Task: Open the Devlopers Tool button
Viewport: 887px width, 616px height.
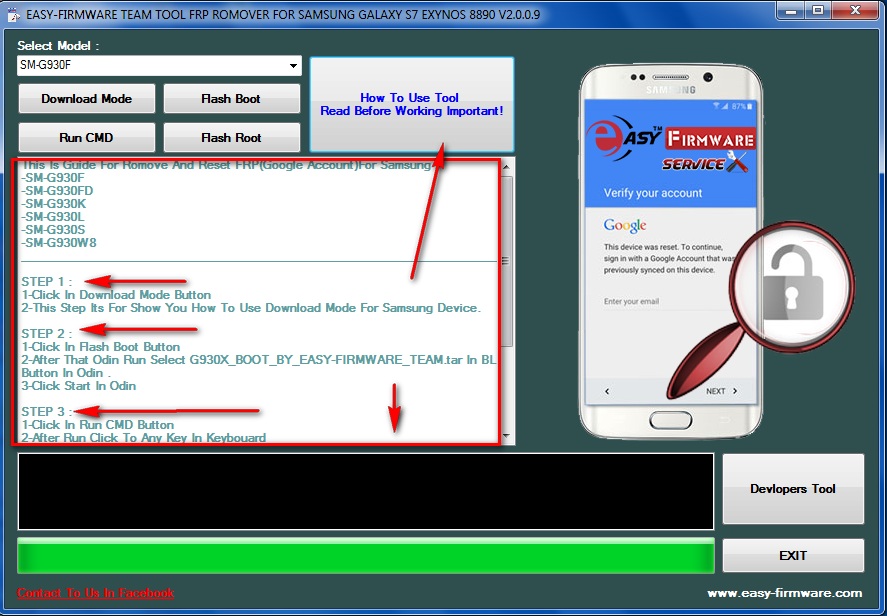Action: (793, 489)
